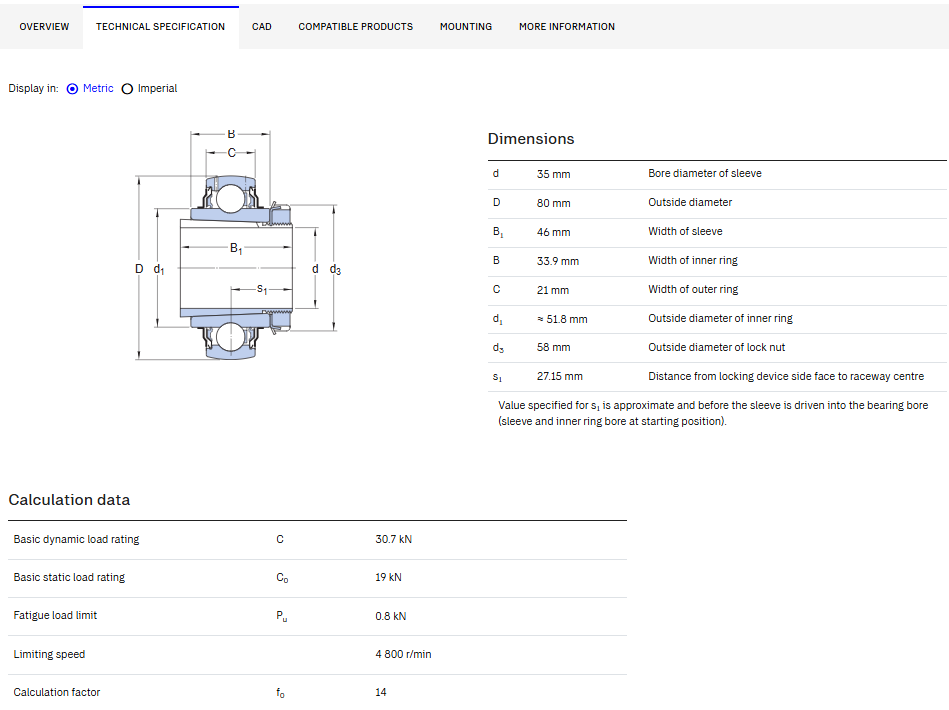Click the Pu symbol in Calculation data
Image resolution: width=949 pixels, height=710 pixels.
282,616
